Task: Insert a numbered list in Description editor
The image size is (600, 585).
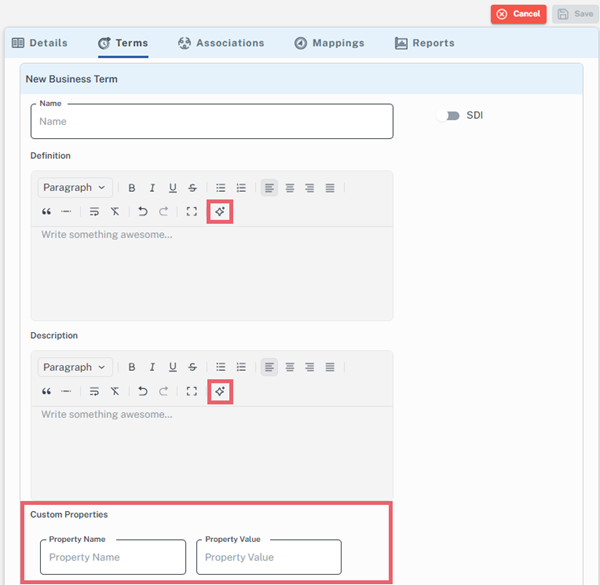Action: coord(241,368)
